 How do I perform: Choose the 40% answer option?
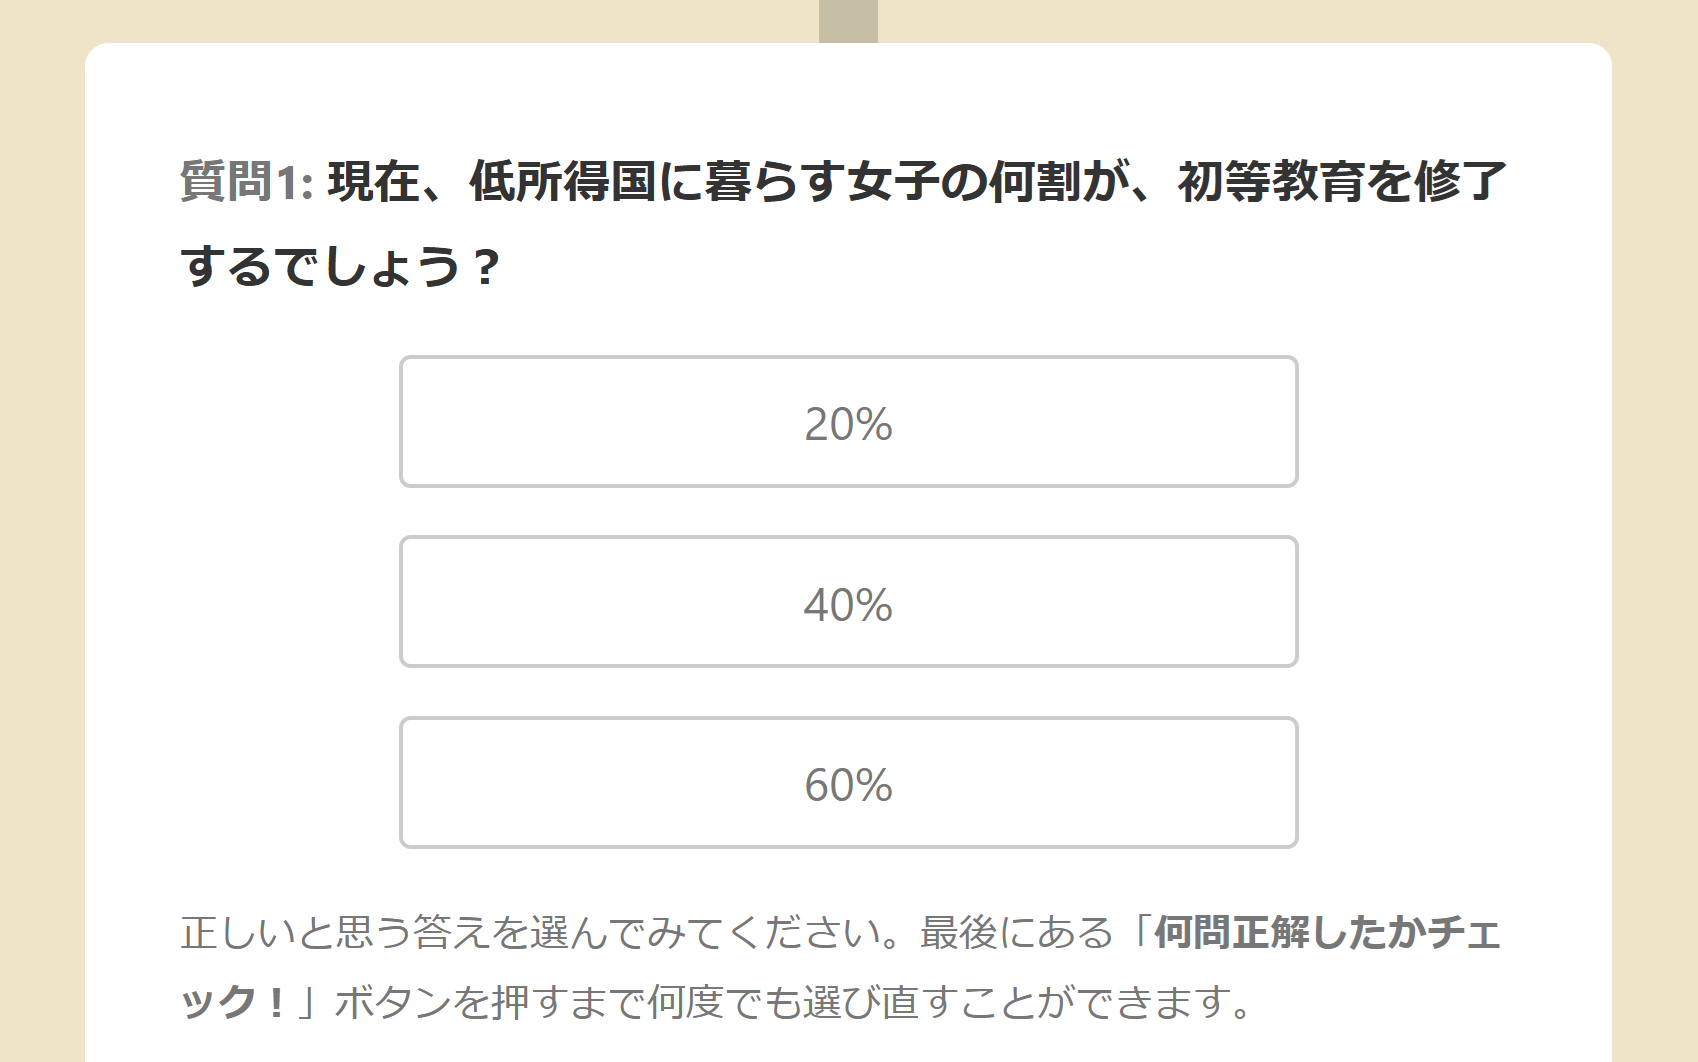tap(848, 603)
